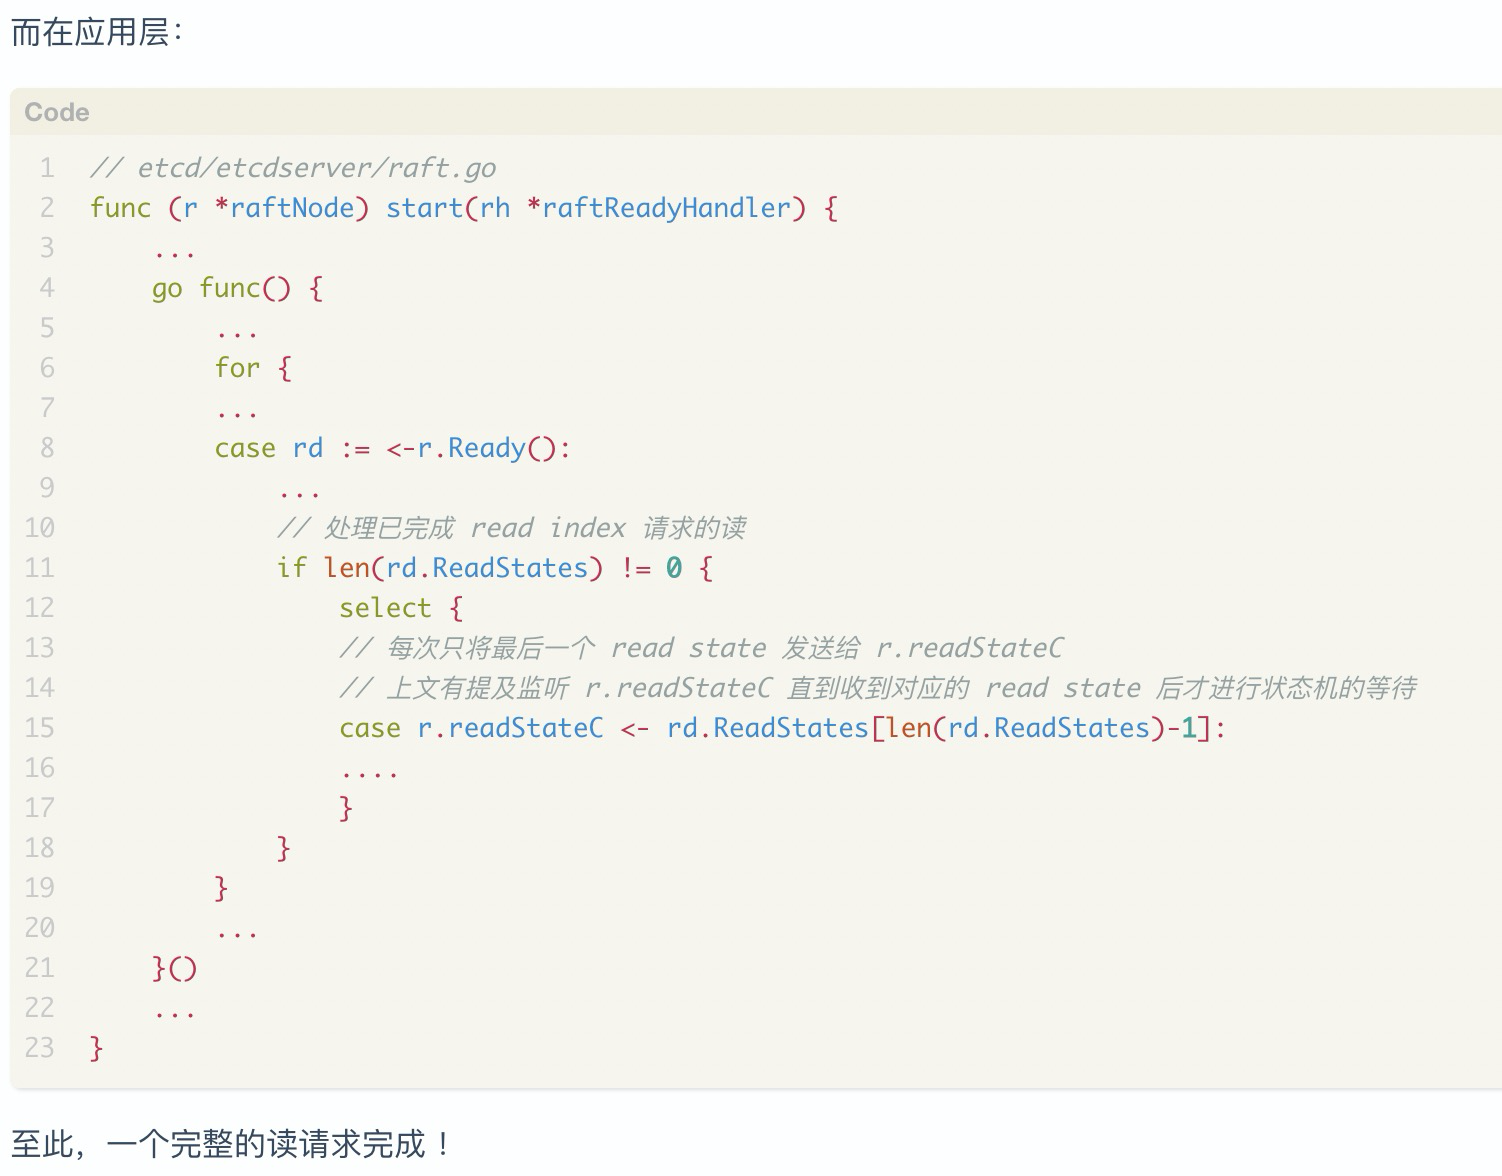
Task: Click the Code header label
Action: pos(57,112)
